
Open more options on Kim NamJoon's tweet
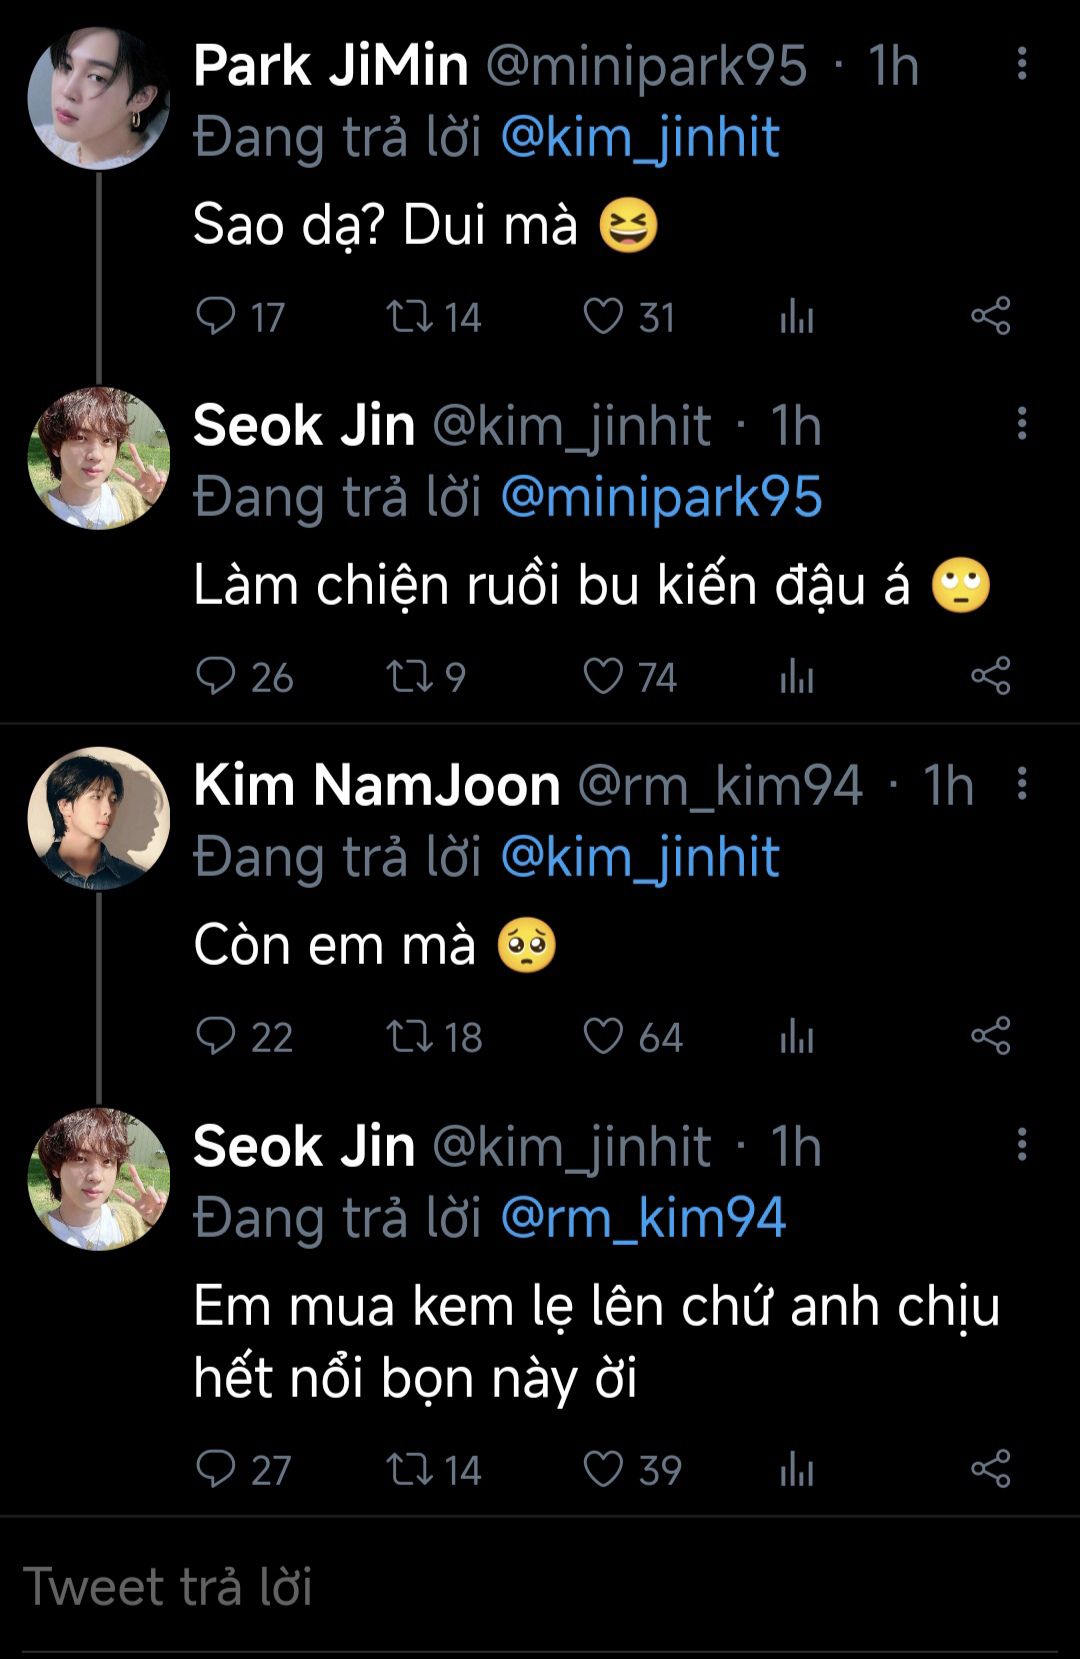click(x=1021, y=784)
